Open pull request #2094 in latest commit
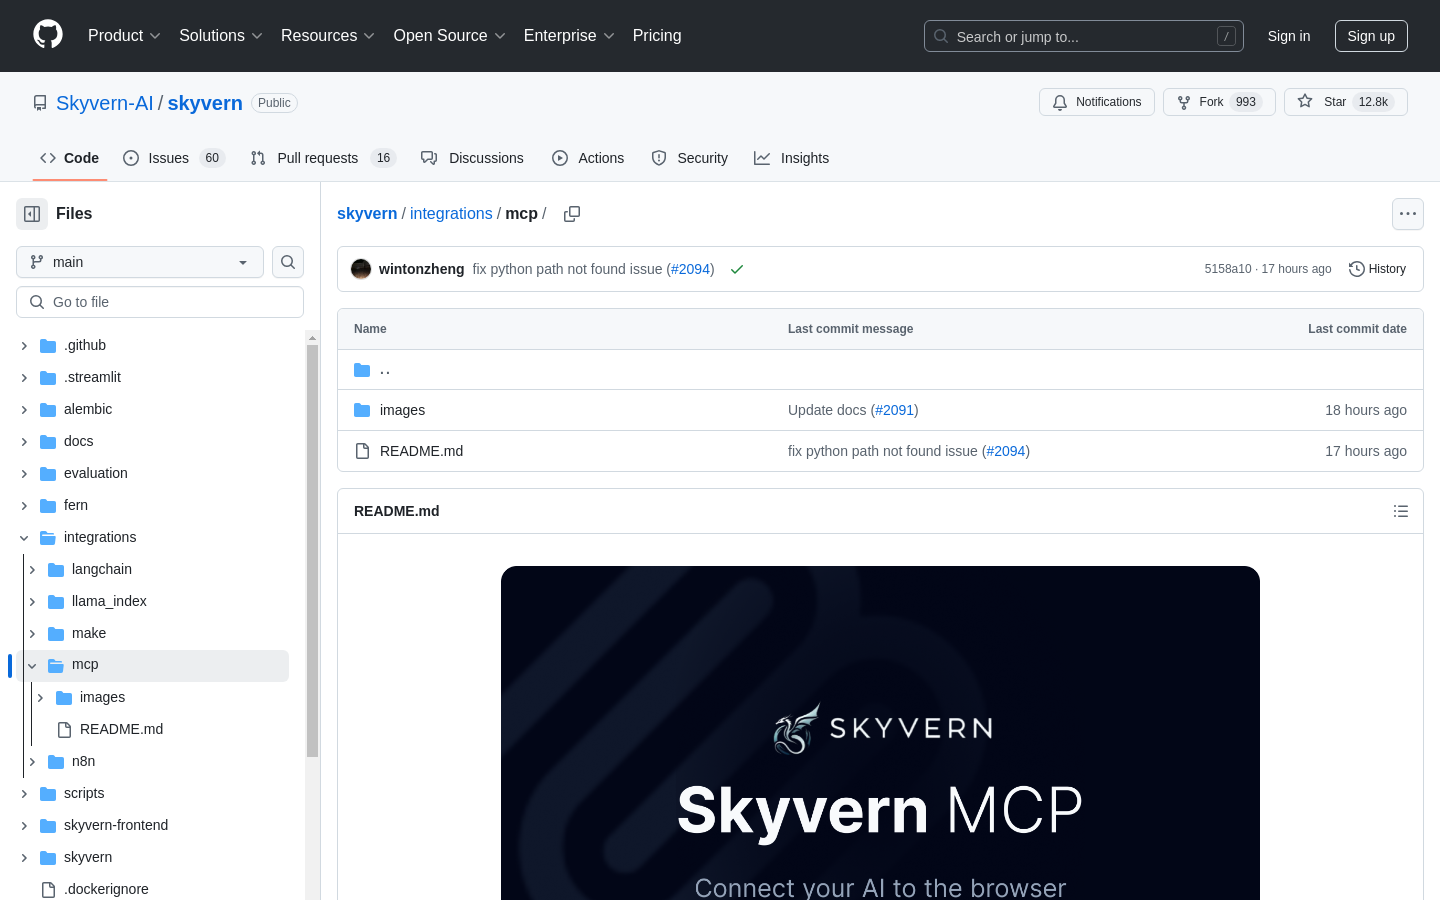 pos(690,269)
